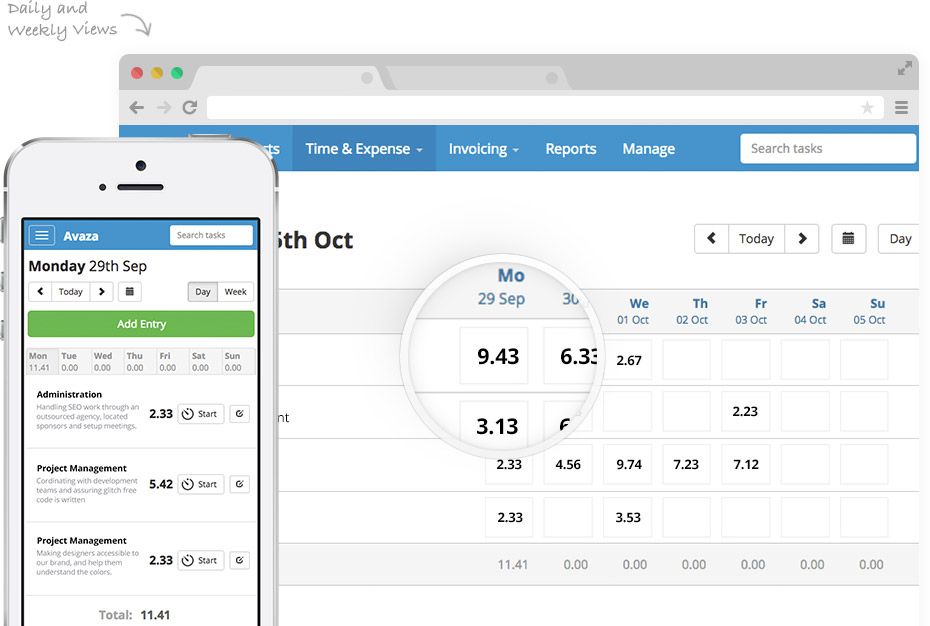The image size is (930, 626).
Task: Reload the page with the browser refresh icon
Action: tap(190, 107)
